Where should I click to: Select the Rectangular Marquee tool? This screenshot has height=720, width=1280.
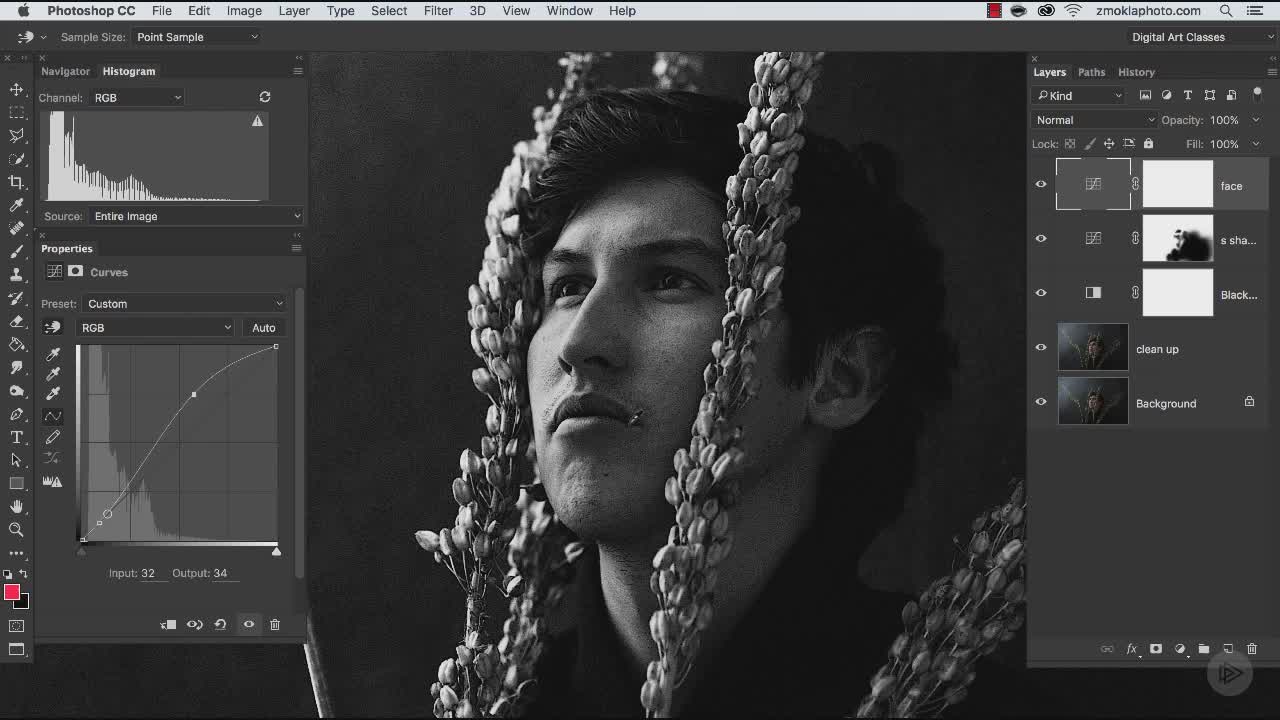point(17,113)
